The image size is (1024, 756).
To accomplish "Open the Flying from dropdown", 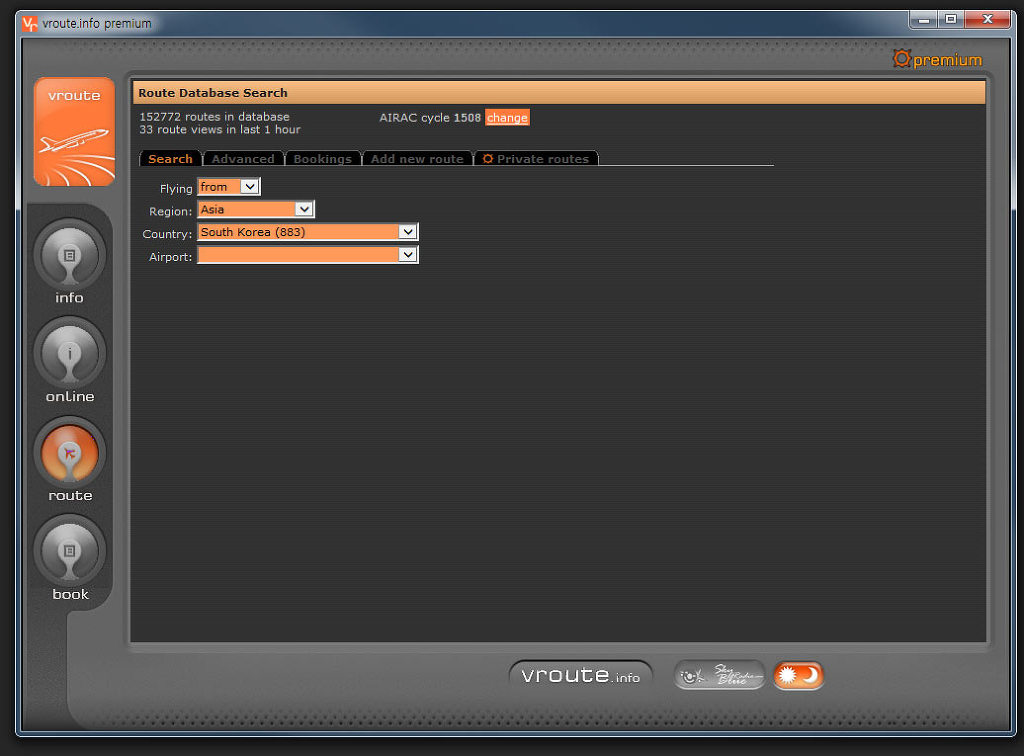I will click(229, 187).
